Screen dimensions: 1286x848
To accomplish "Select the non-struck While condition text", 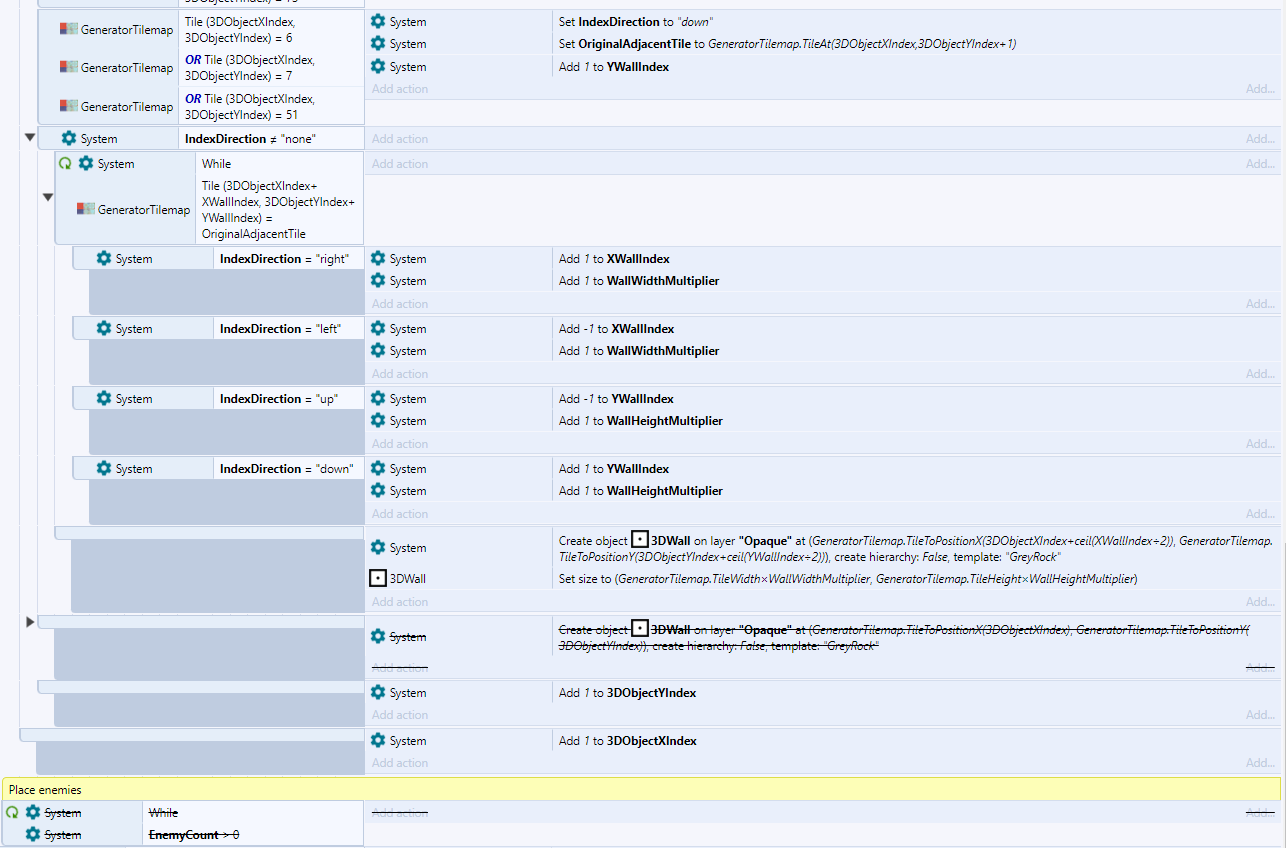I will click(x=216, y=163).
